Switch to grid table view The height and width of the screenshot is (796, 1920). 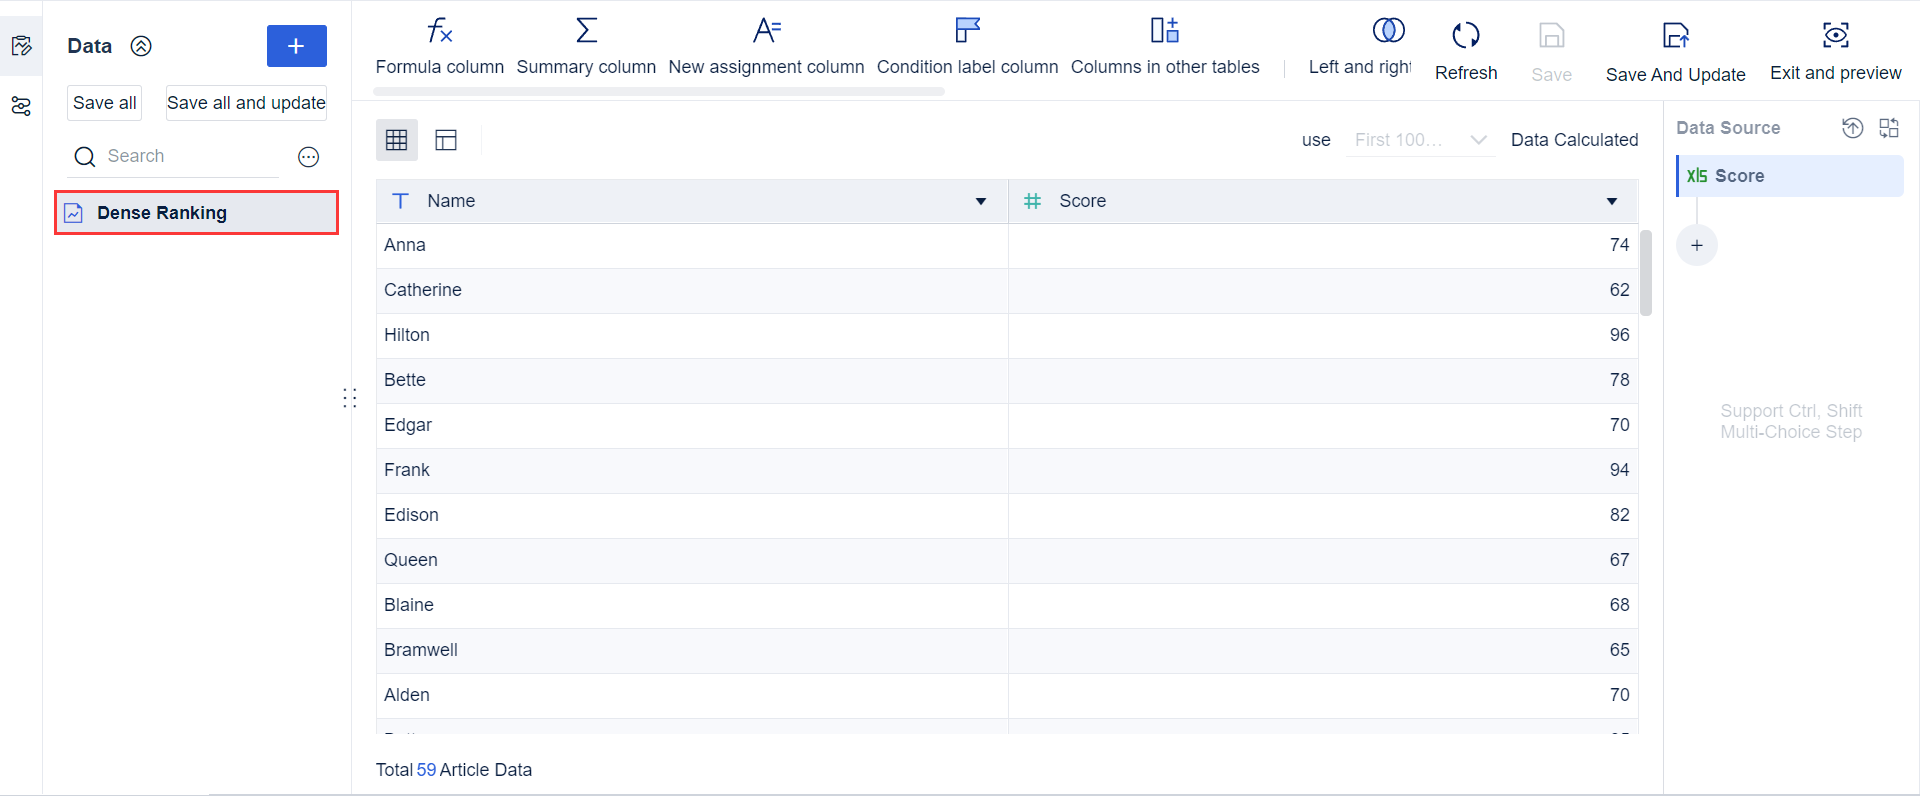(x=397, y=140)
